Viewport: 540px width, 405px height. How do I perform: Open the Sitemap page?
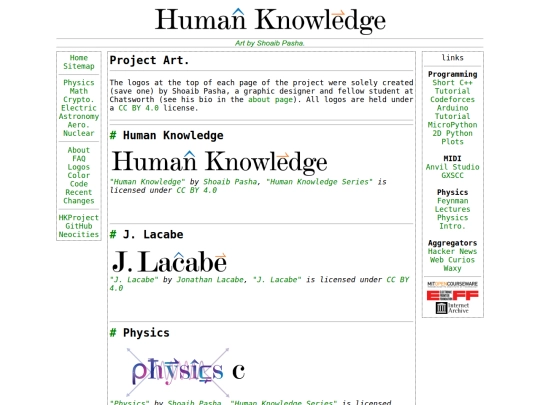coord(79,66)
